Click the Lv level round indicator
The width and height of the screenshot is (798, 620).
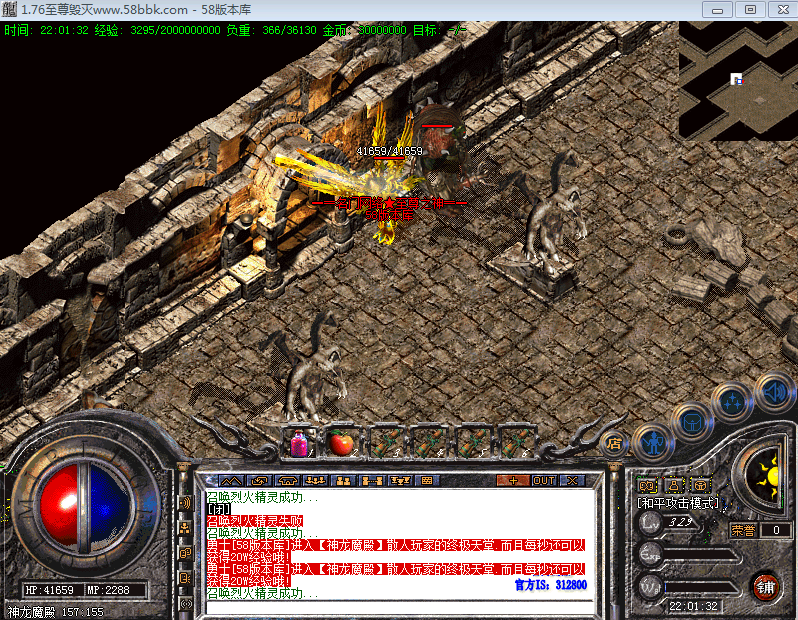pyautogui.click(x=650, y=522)
